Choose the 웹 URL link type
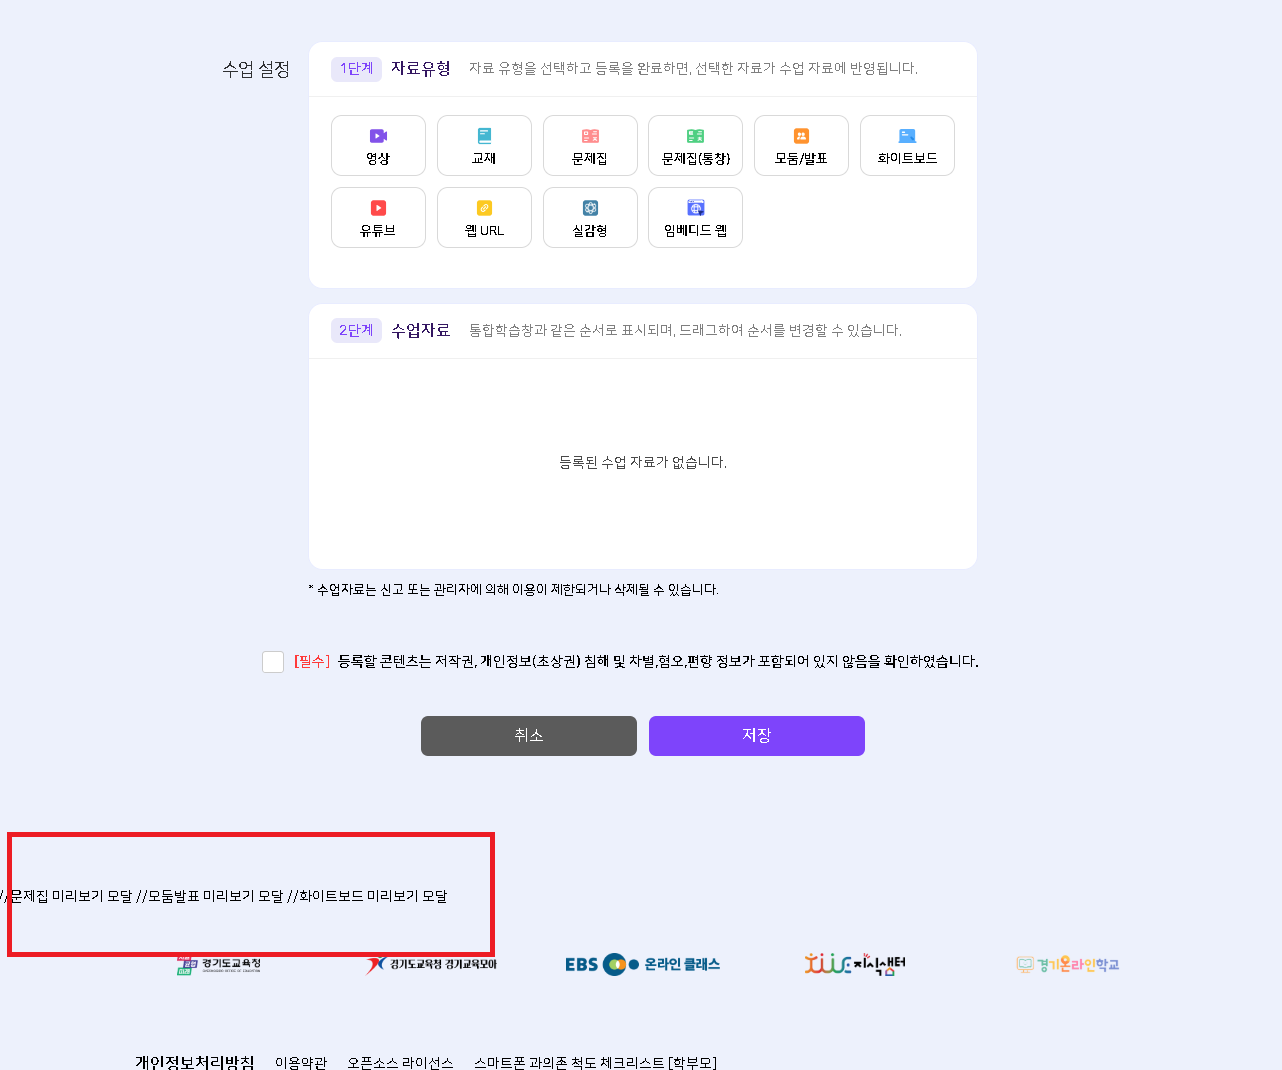 tap(484, 218)
